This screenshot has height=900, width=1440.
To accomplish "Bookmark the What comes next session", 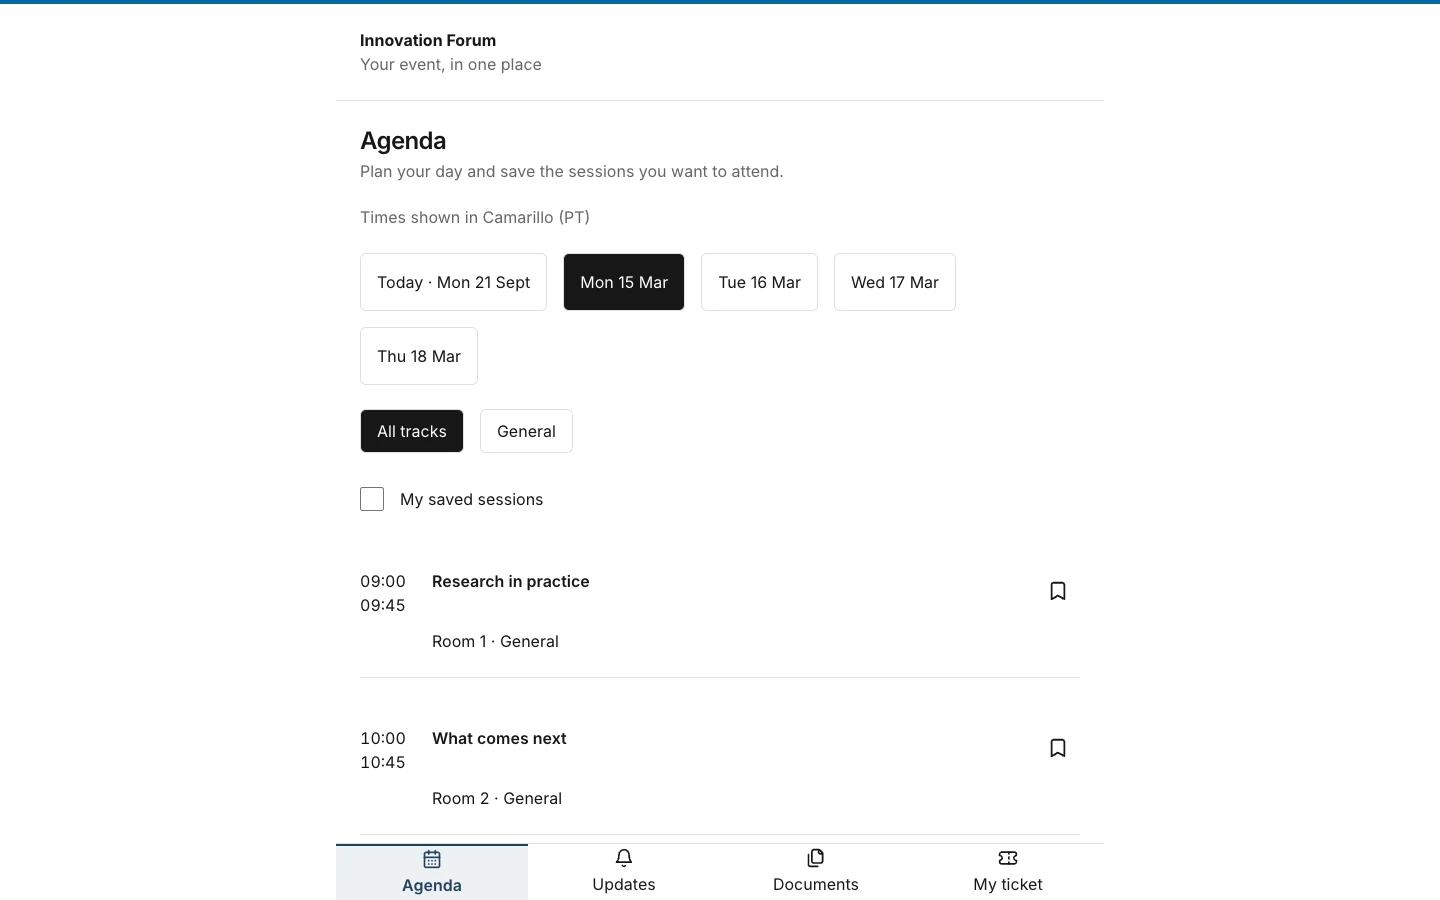I will click(1058, 748).
